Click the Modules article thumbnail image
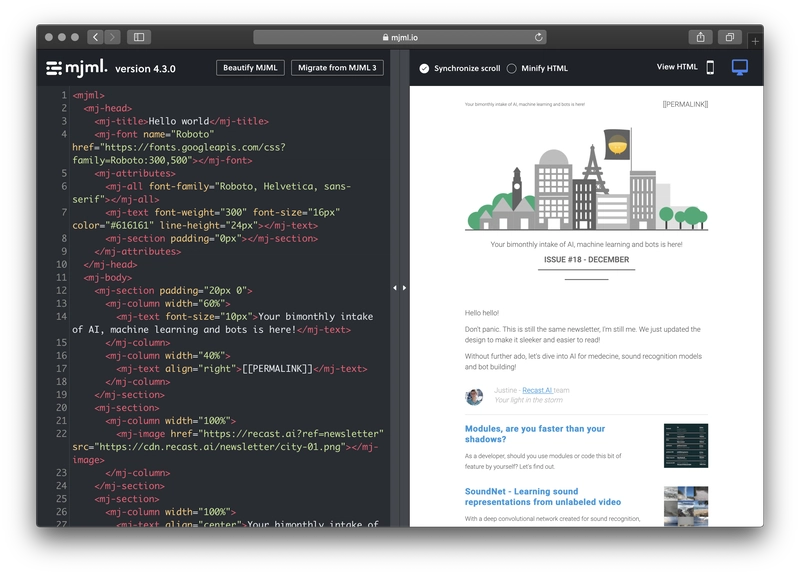 click(686, 445)
